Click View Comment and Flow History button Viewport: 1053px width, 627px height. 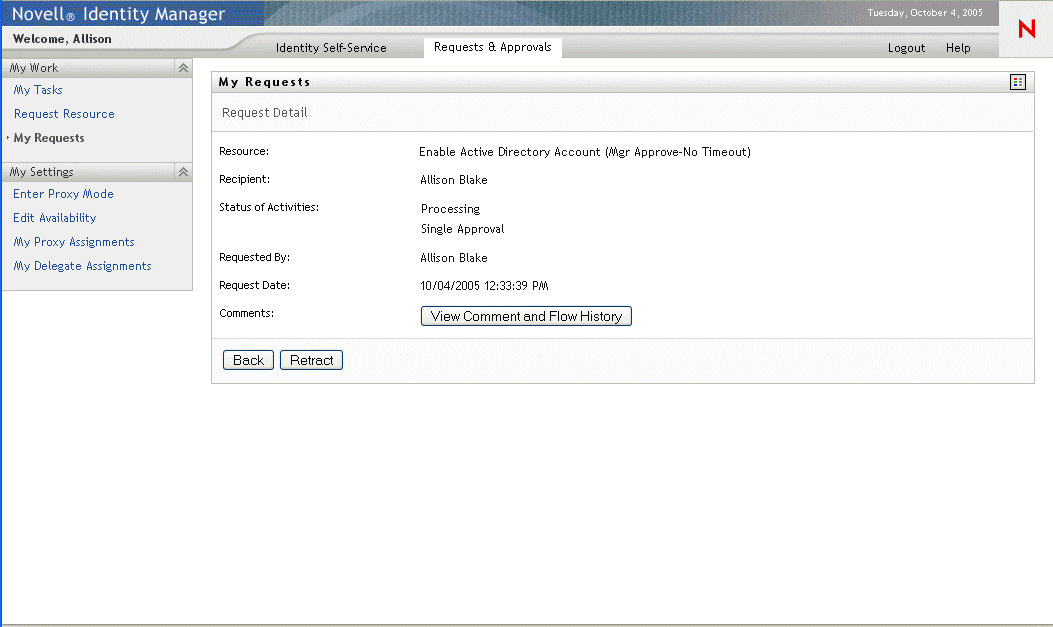(x=526, y=316)
